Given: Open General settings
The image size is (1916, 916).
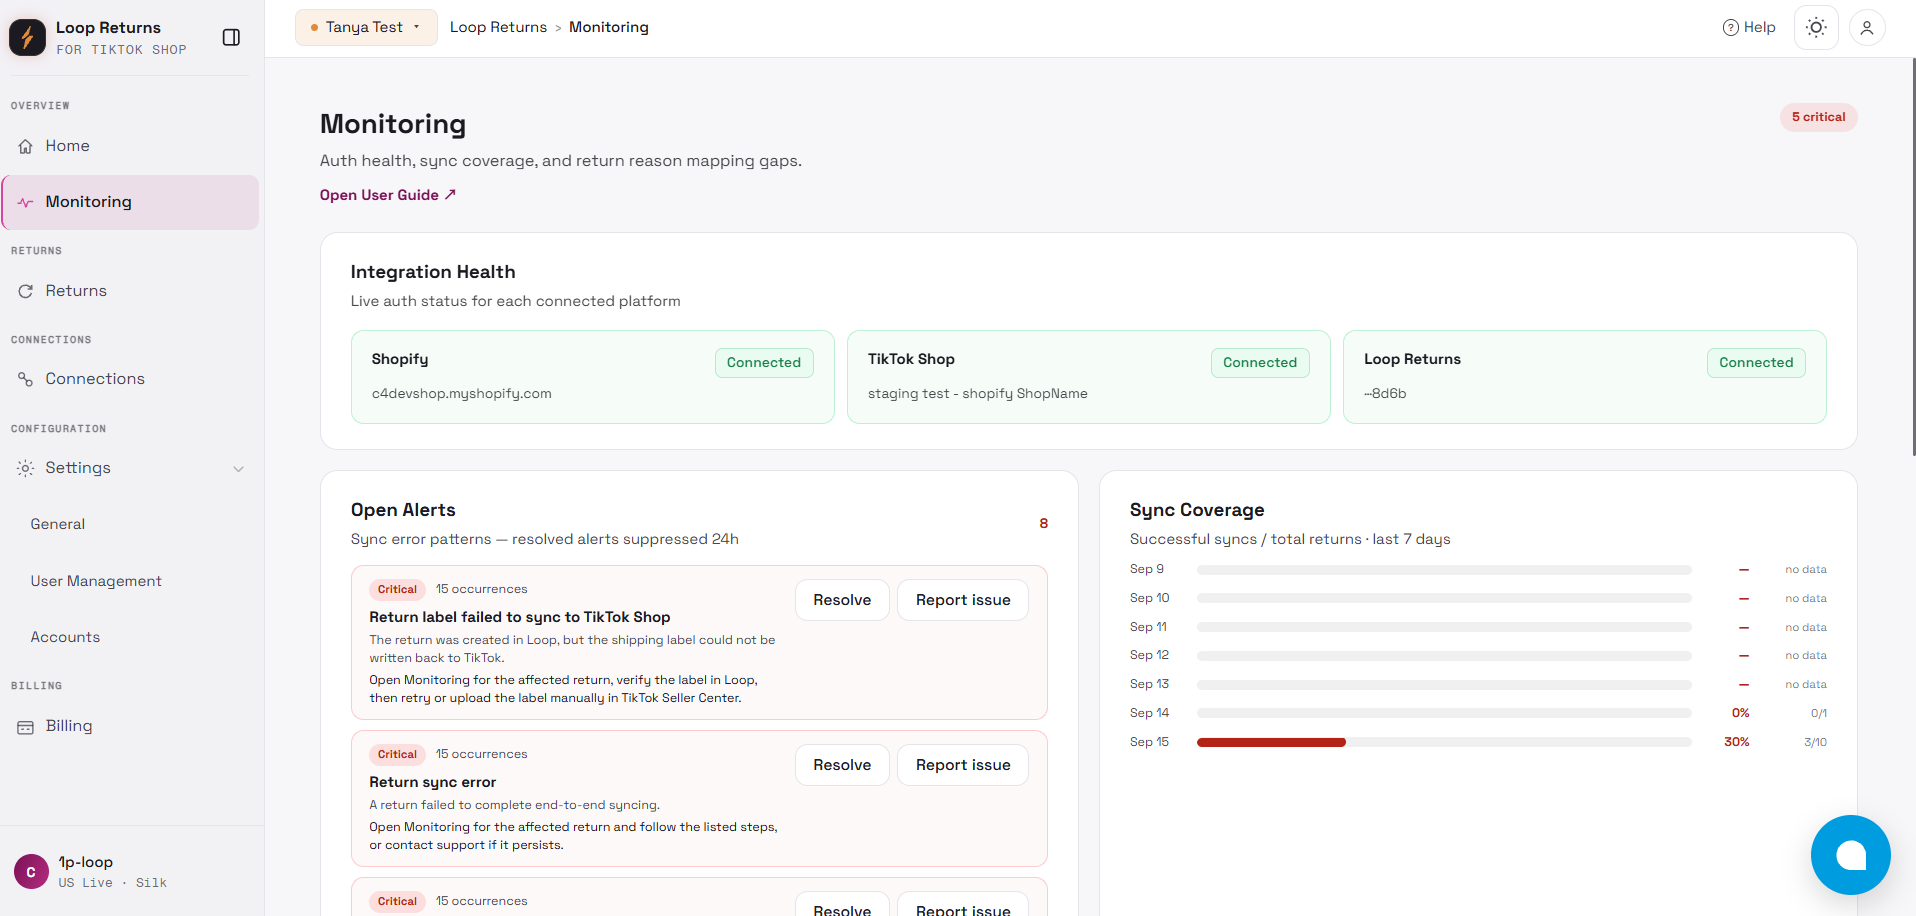Looking at the screenshot, I should pos(58,524).
